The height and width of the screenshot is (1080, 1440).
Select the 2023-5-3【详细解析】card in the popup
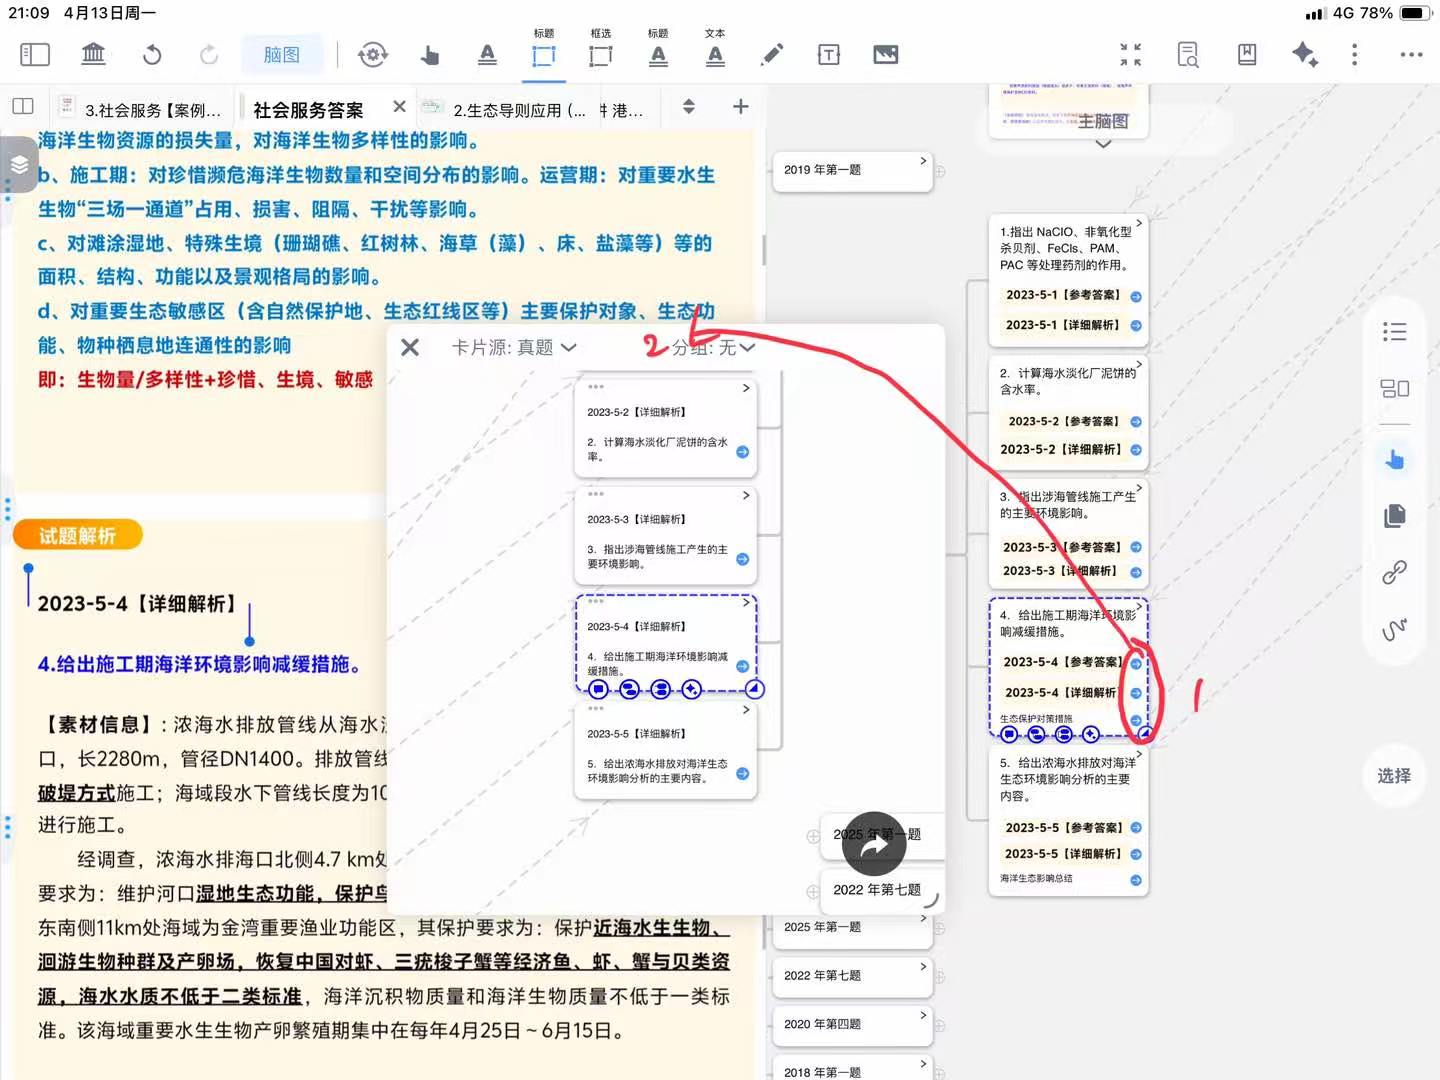(x=665, y=535)
